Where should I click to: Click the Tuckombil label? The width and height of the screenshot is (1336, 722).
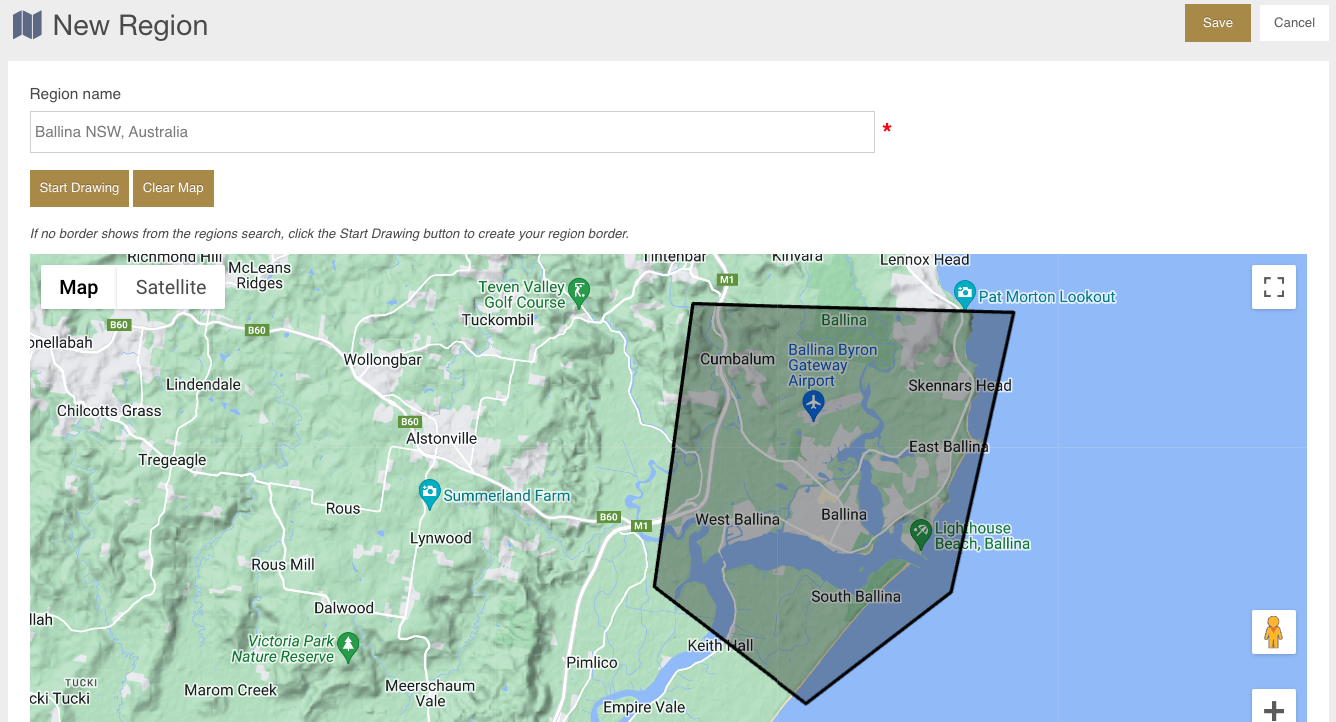coord(500,320)
